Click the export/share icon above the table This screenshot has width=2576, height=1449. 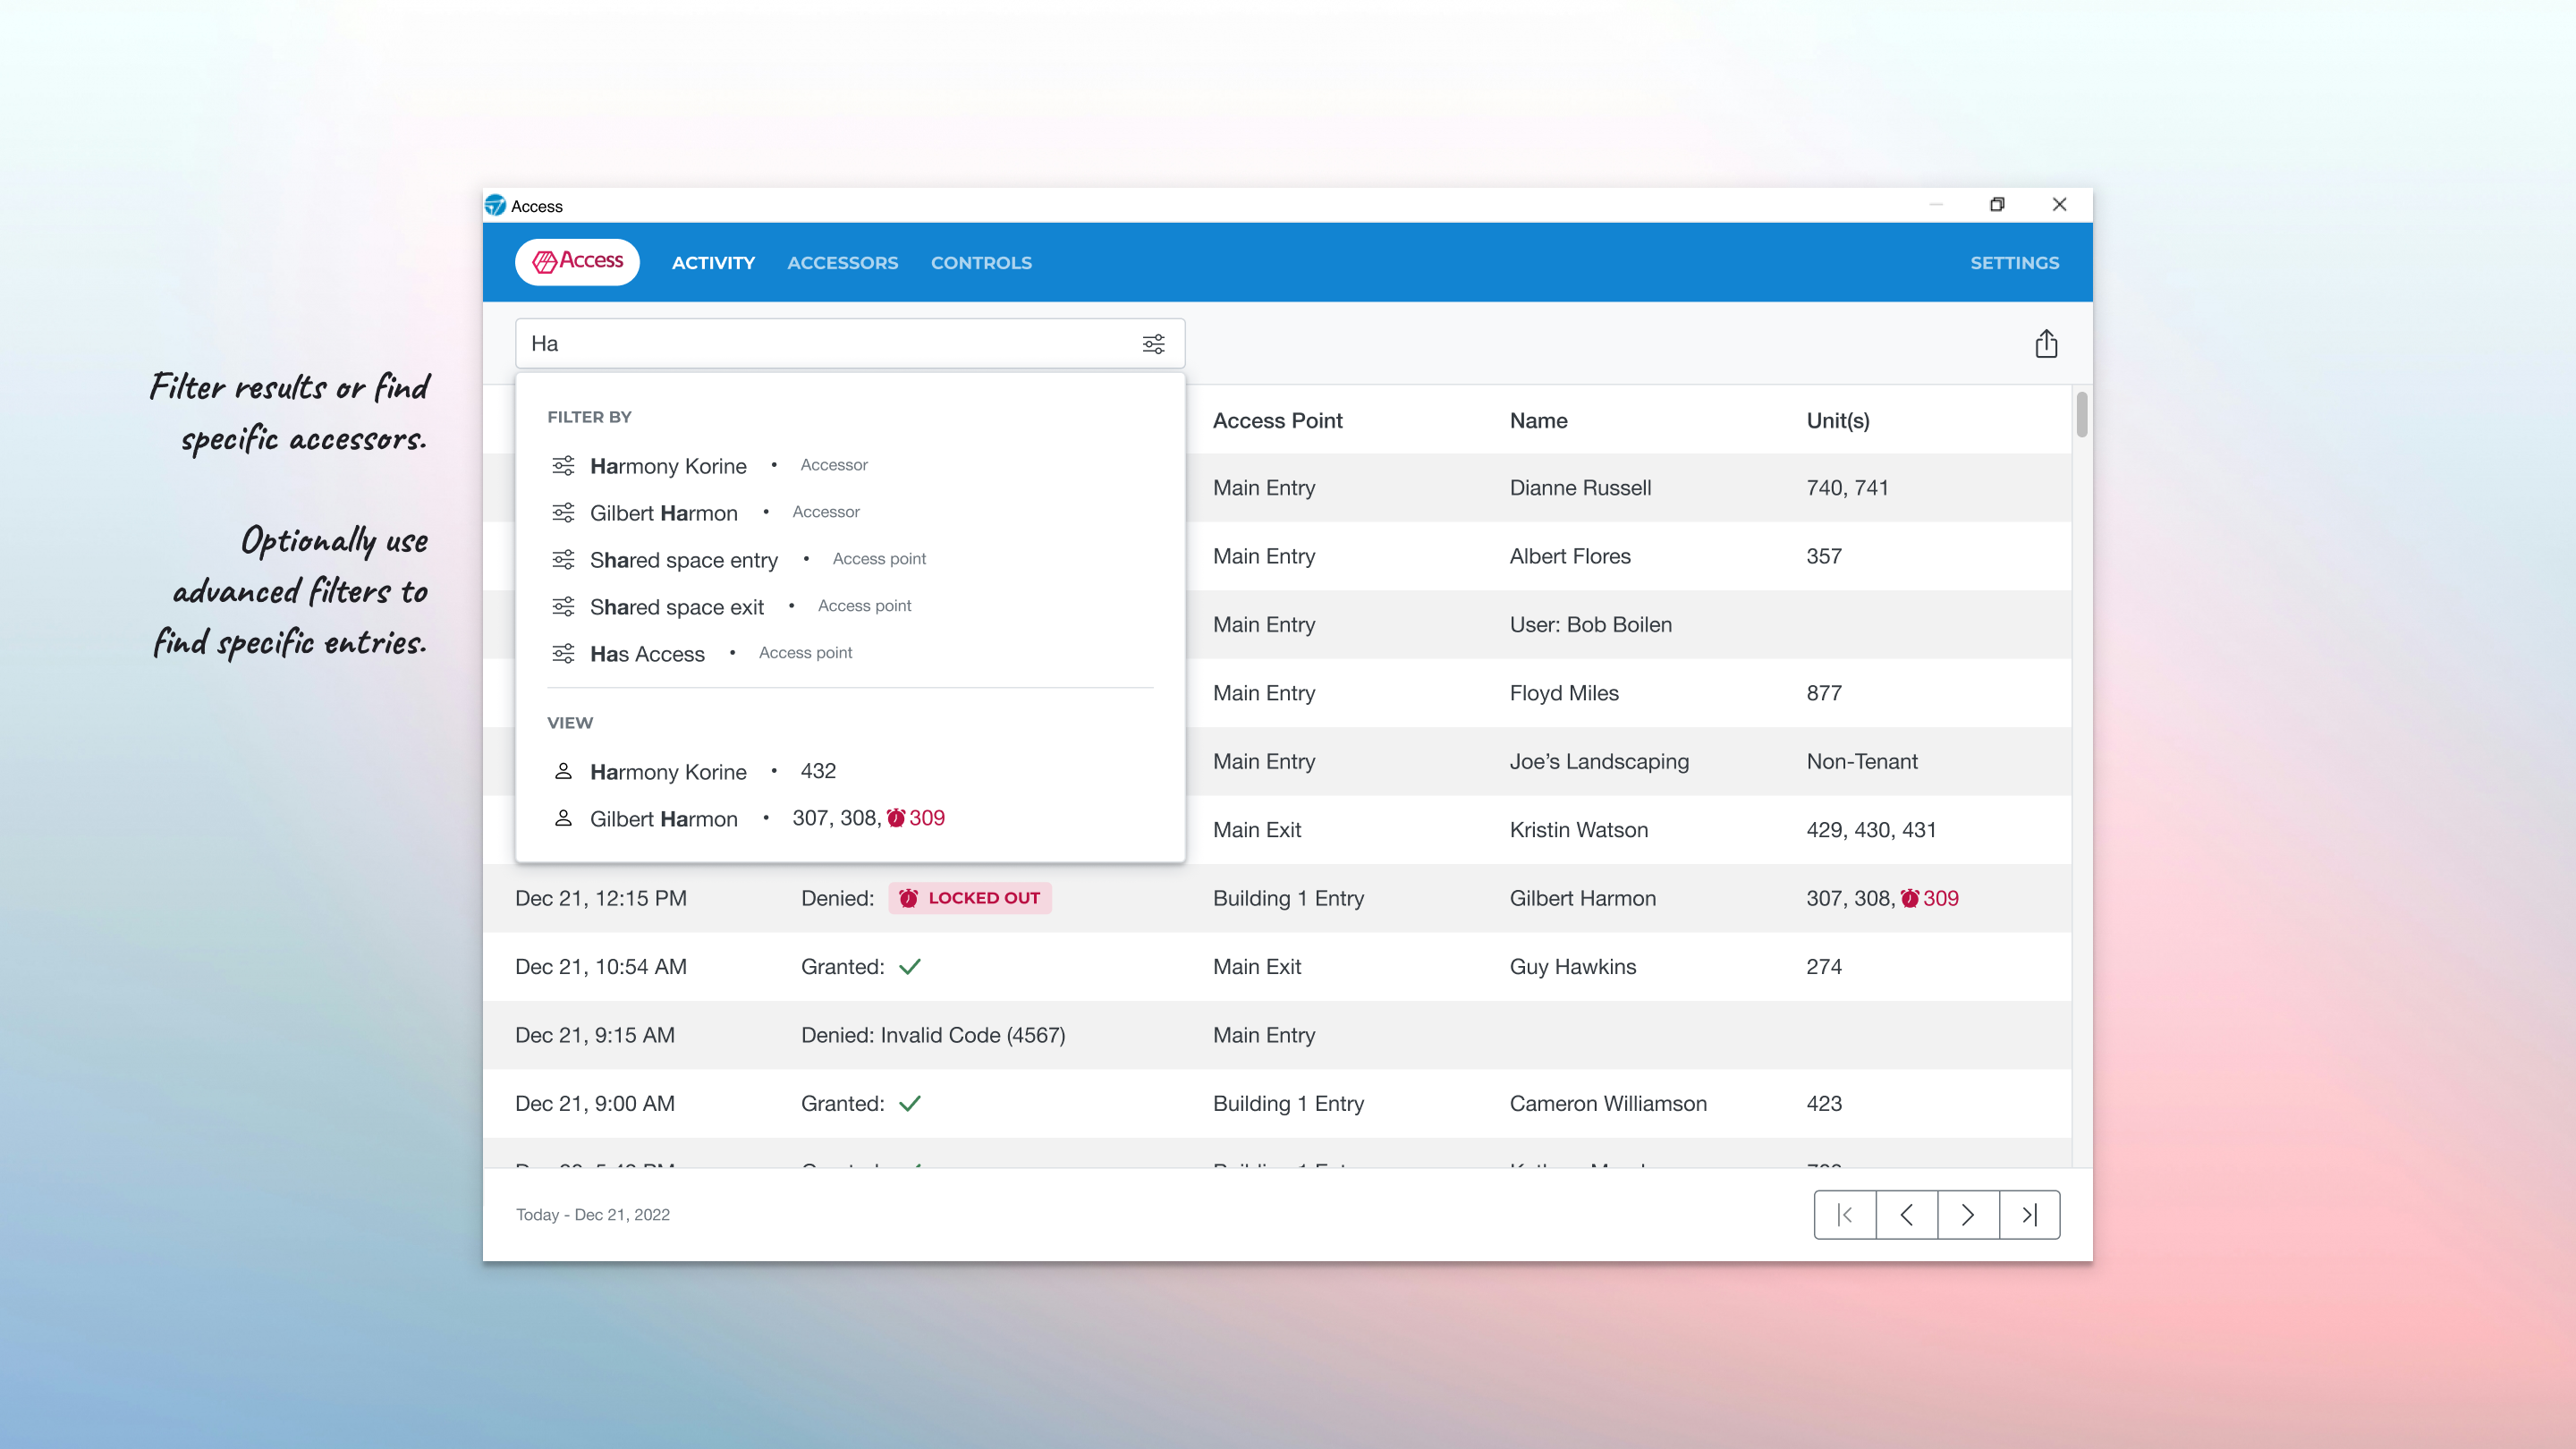(x=2046, y=343)
